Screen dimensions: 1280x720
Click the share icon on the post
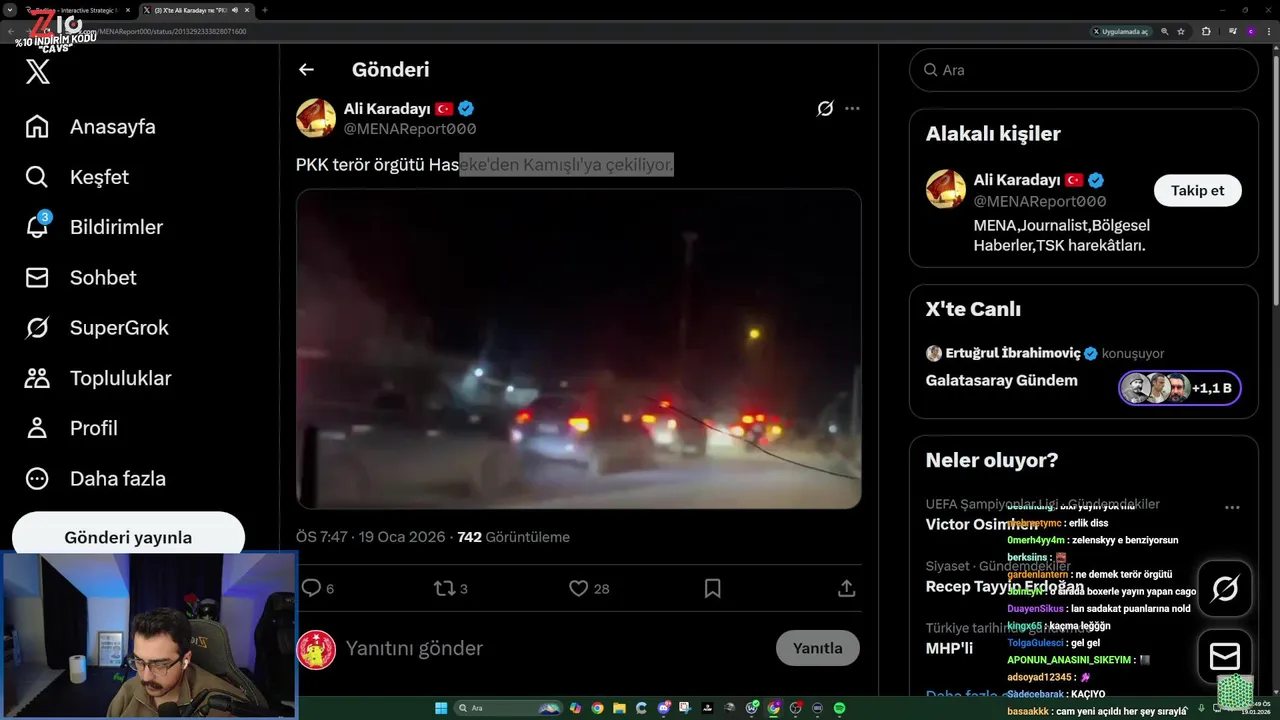[x=846, y=588]
